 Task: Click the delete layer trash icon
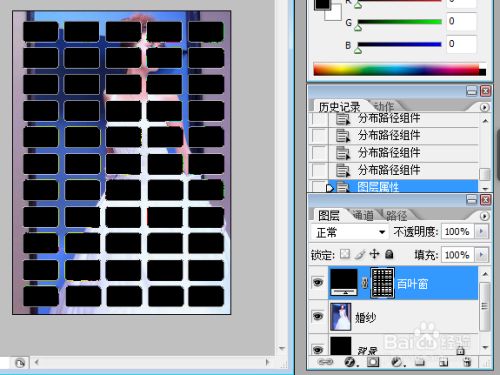tap(468, 362)
